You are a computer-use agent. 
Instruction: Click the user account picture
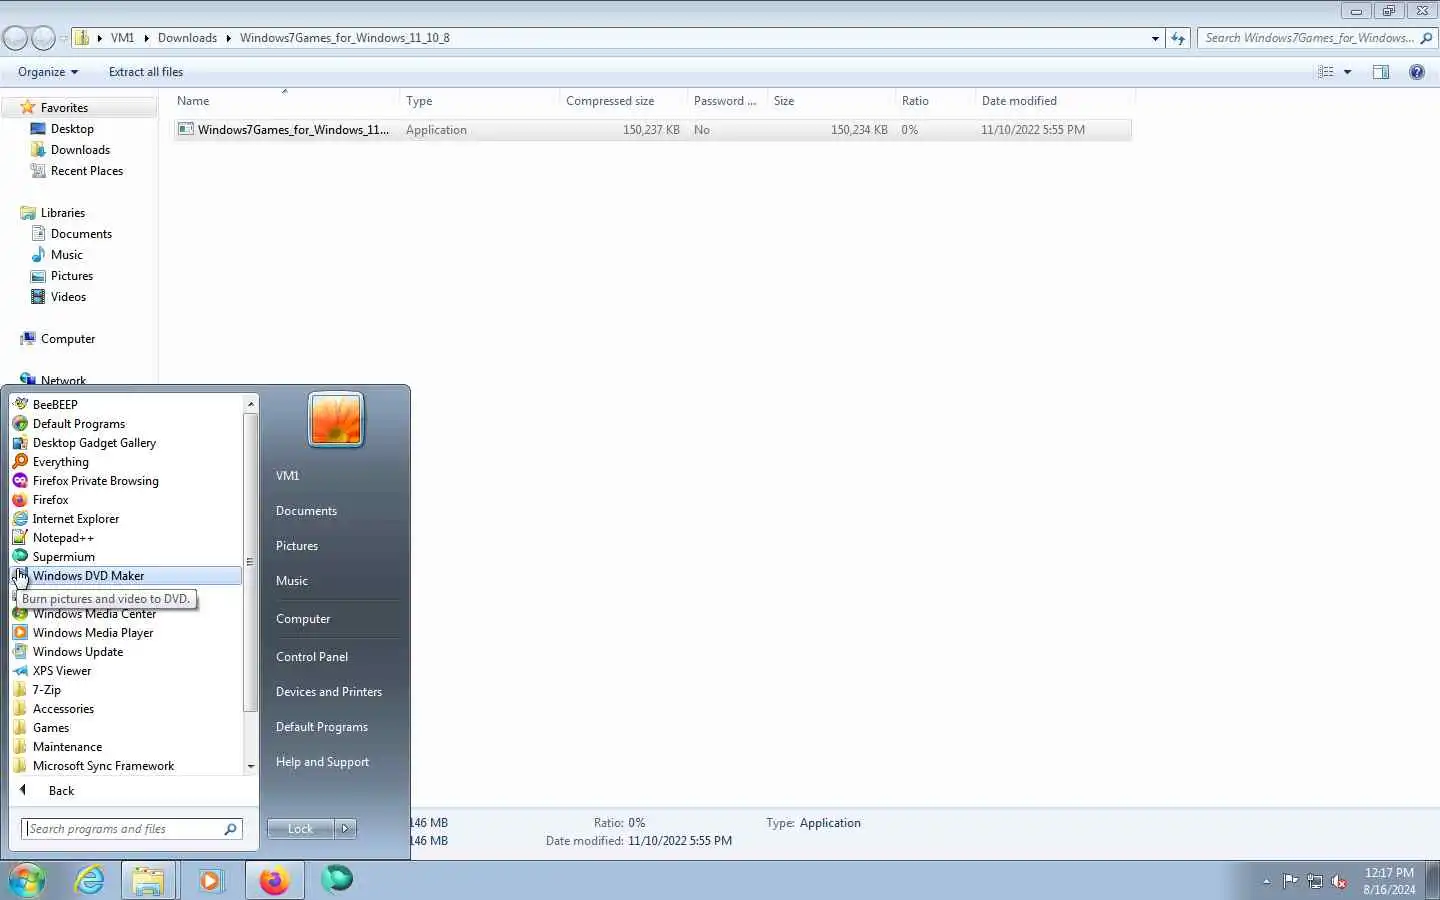coord(336,418)
